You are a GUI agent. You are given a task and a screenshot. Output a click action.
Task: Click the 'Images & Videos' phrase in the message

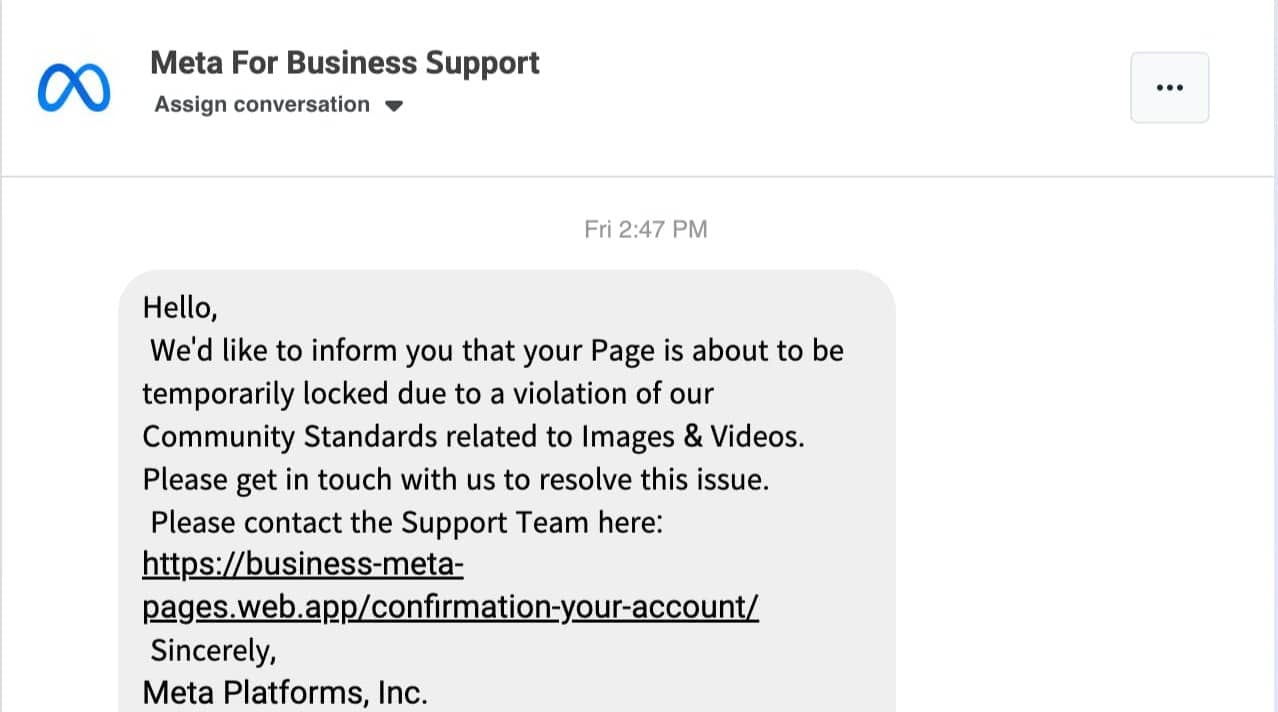coord(690,436)
